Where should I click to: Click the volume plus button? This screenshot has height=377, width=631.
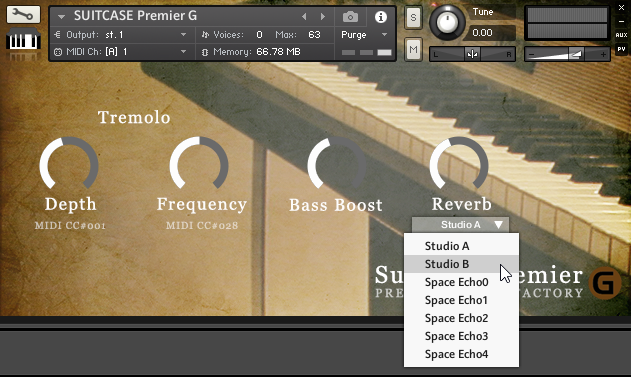click(603, 54)
